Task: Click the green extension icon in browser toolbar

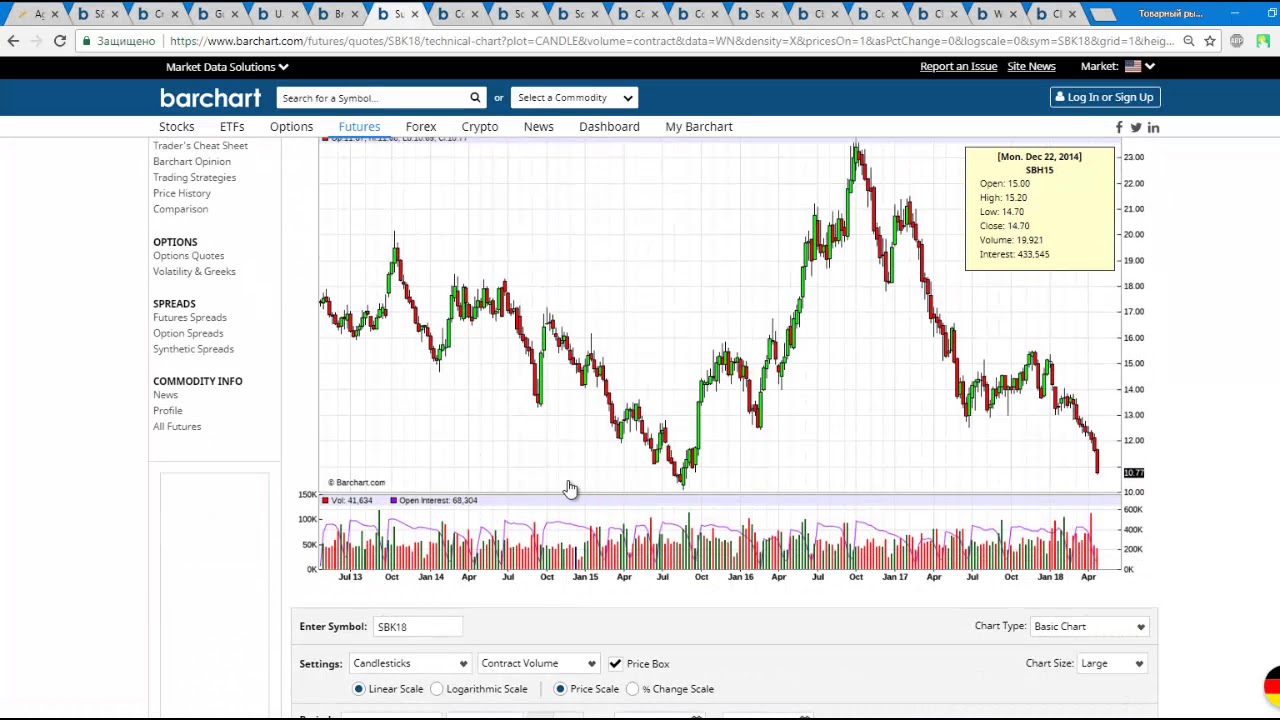Action: tap(1263, 41)
